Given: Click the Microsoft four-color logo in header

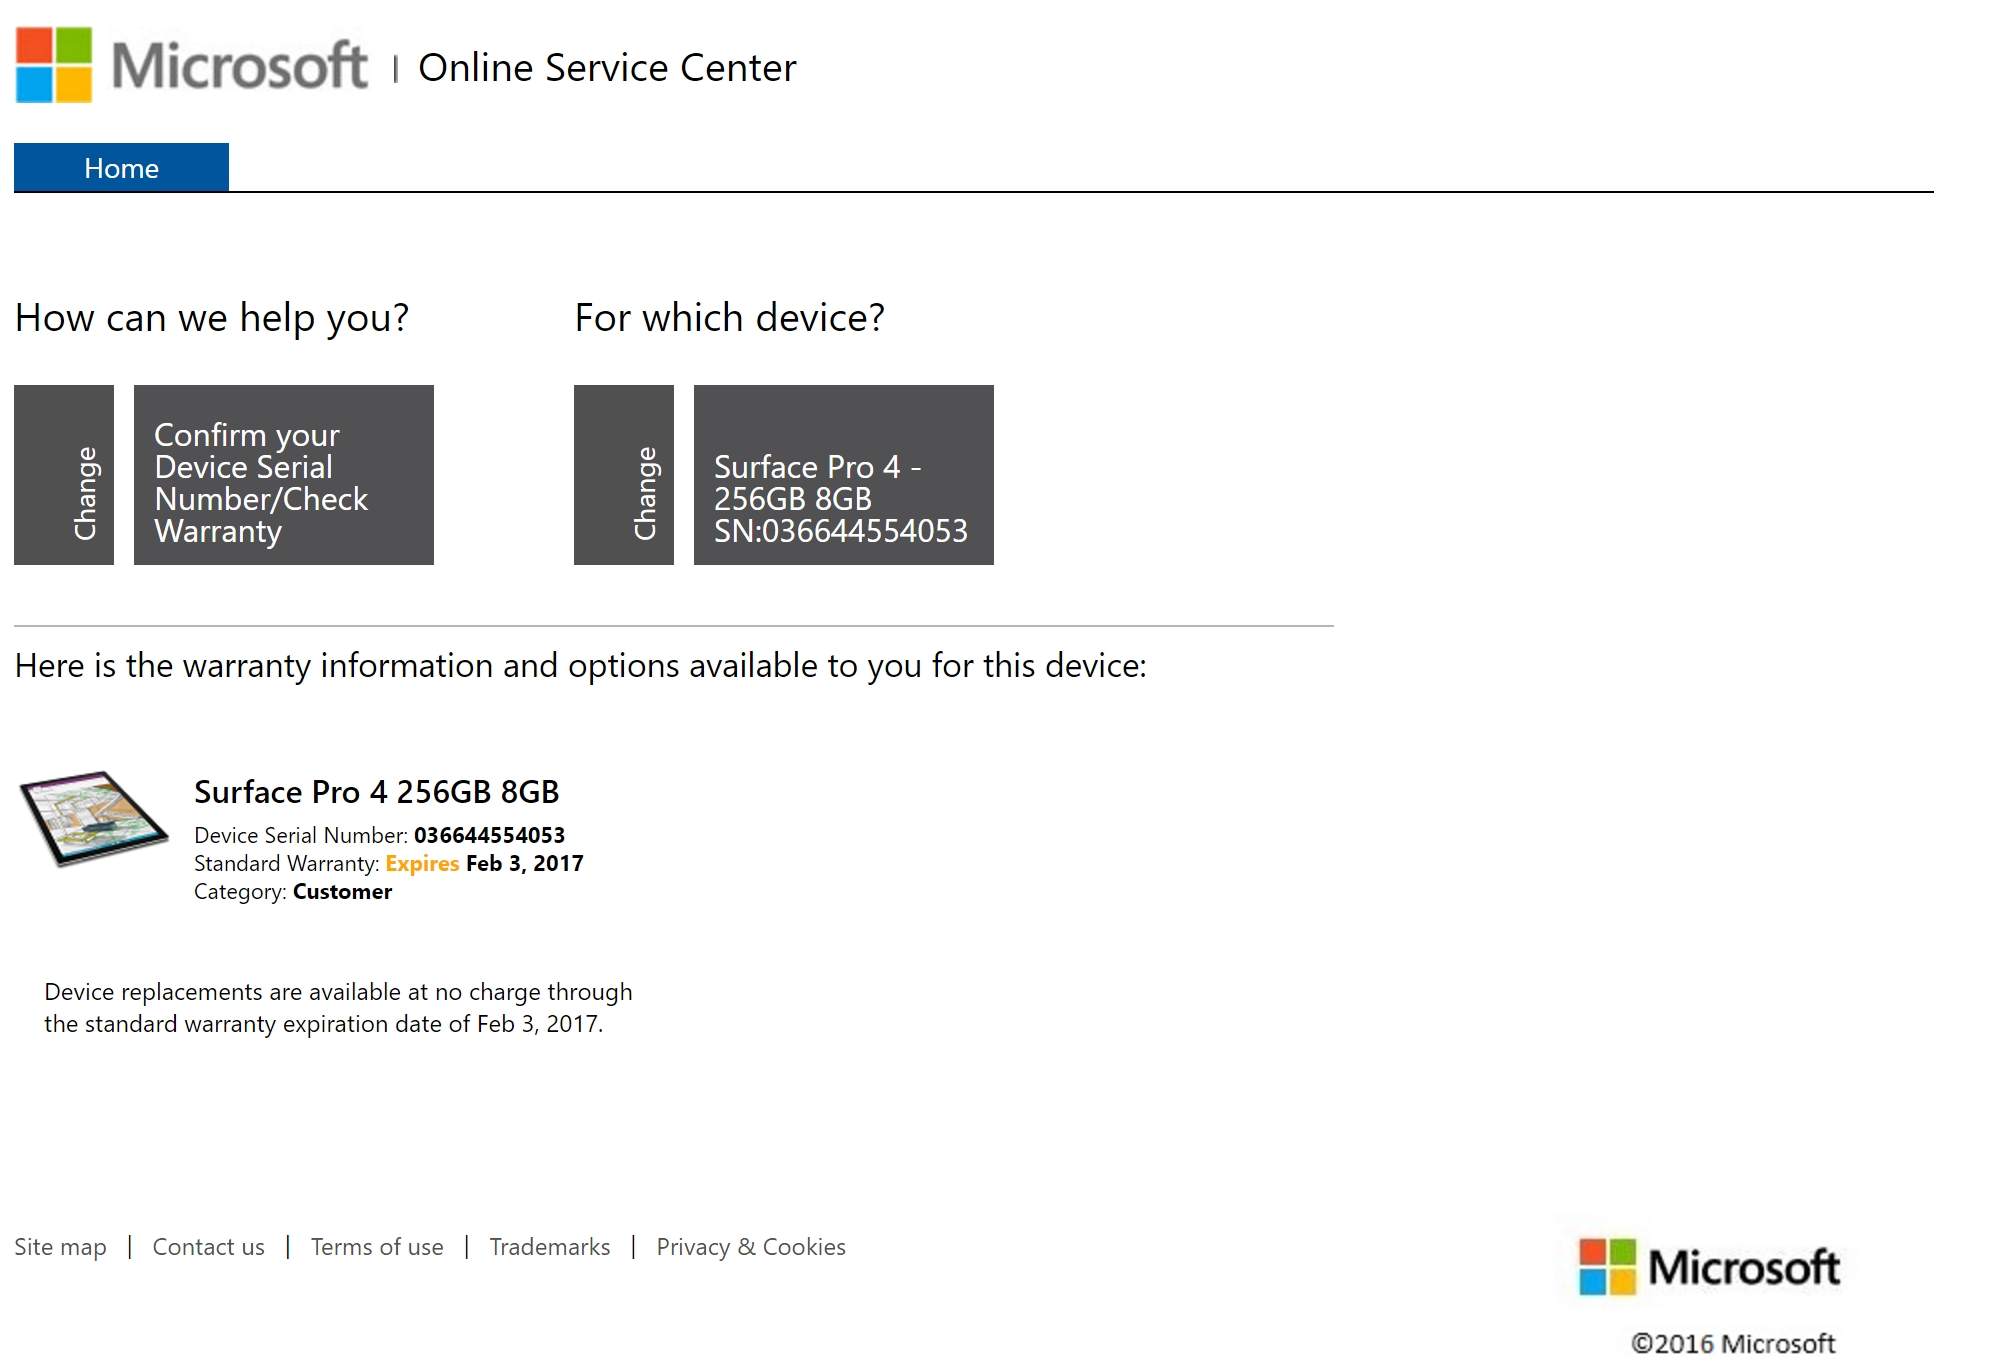Looking at the screenshot, I should (x=54, y=65).
